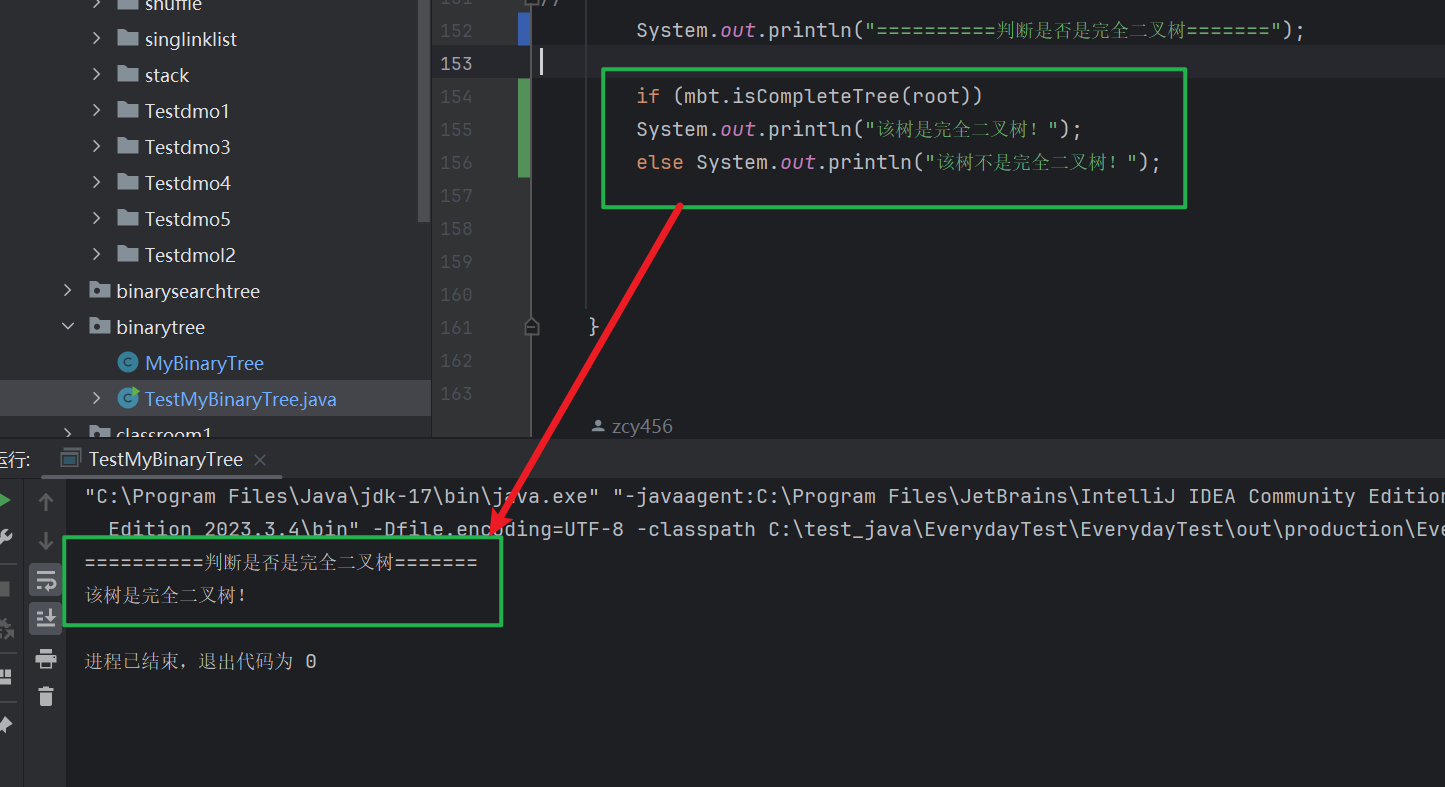Screen dimensions: 1445x787
Task: Click the project panel vertical scrollbar
Action: point(424,110)
